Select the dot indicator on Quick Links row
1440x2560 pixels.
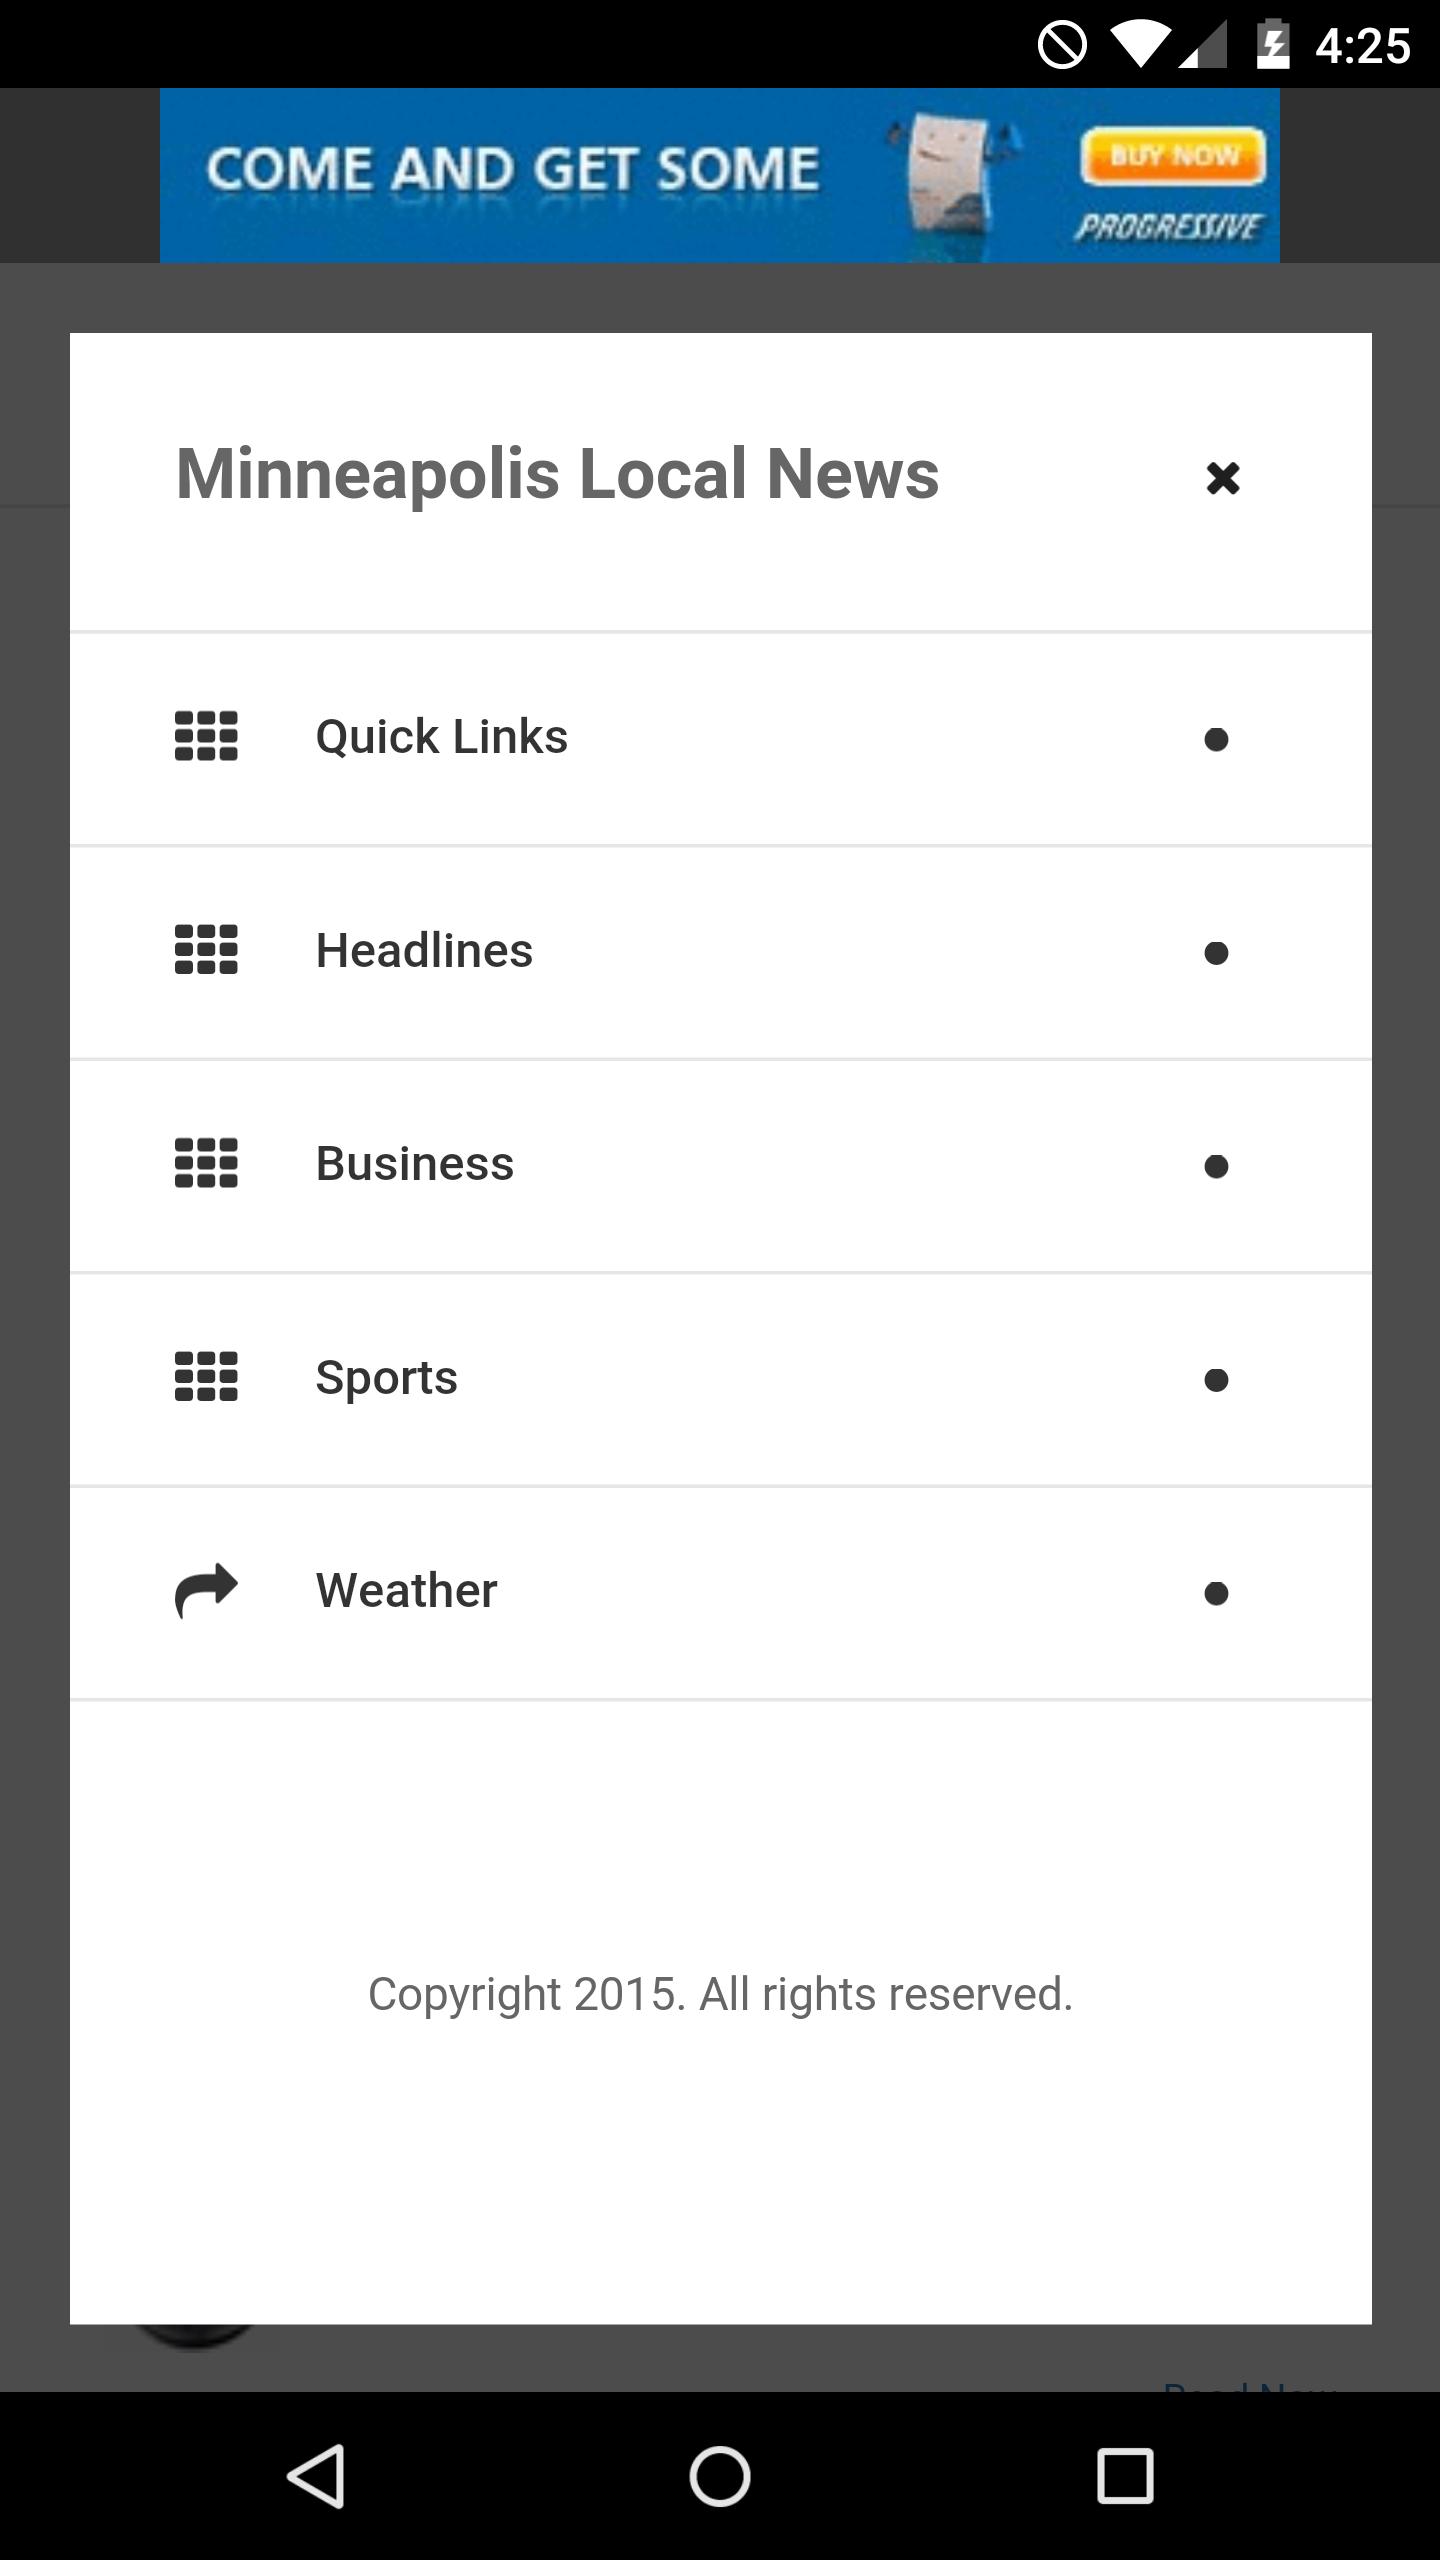[1216, 740]
